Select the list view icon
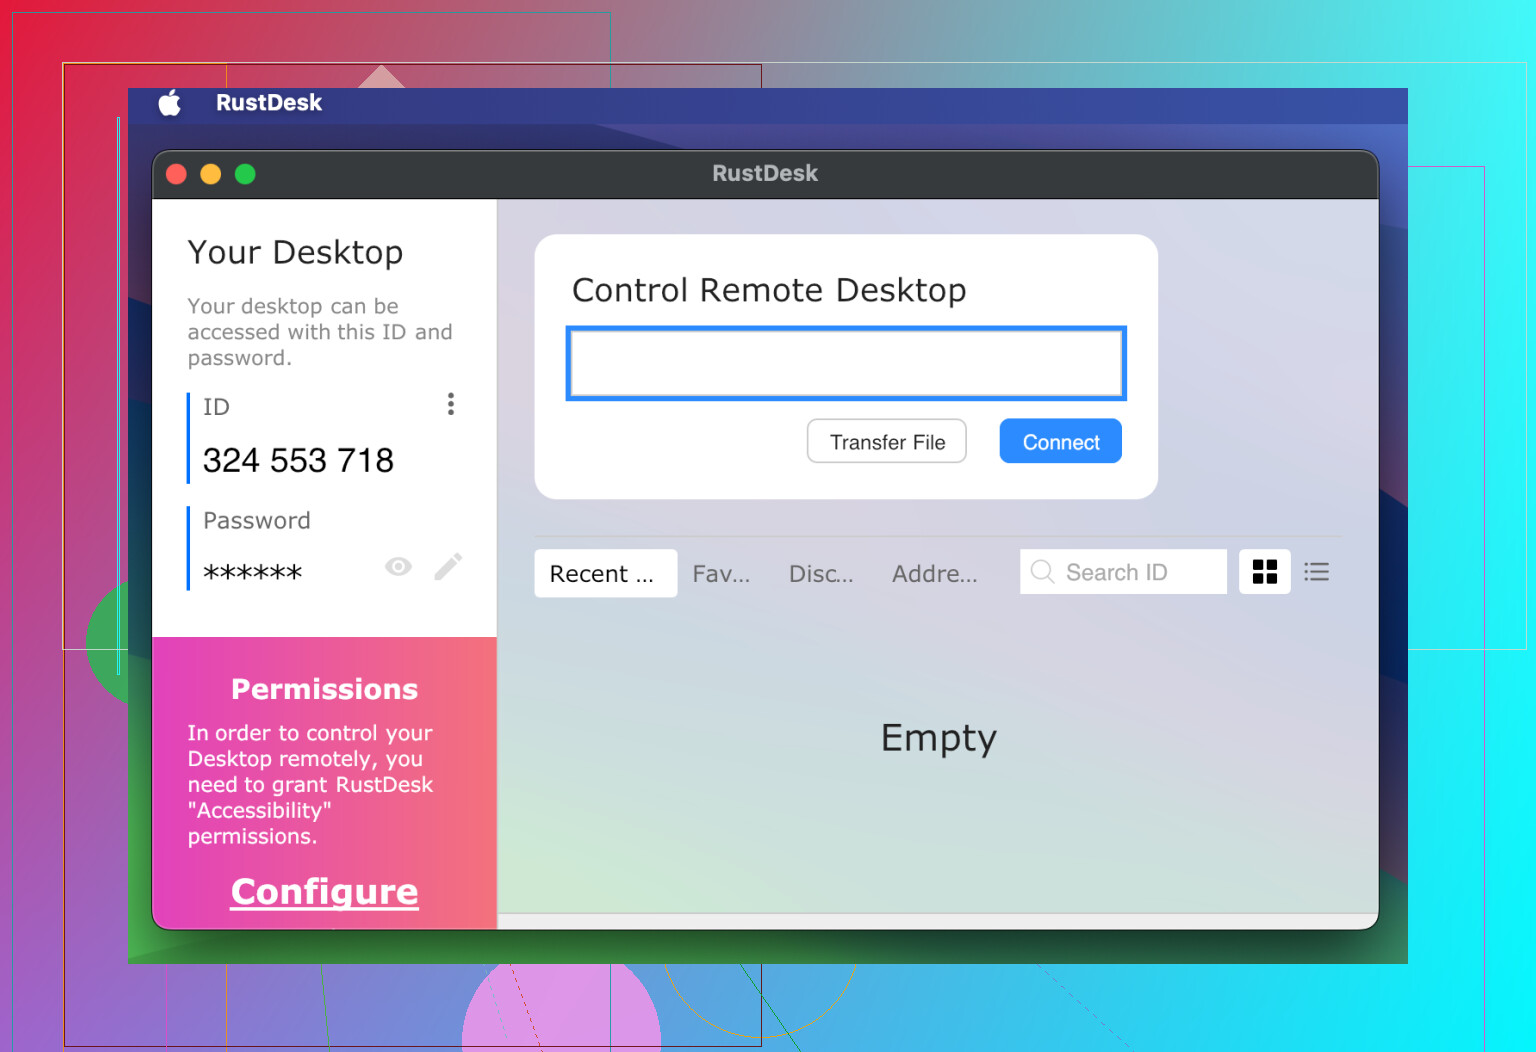 1317,572
